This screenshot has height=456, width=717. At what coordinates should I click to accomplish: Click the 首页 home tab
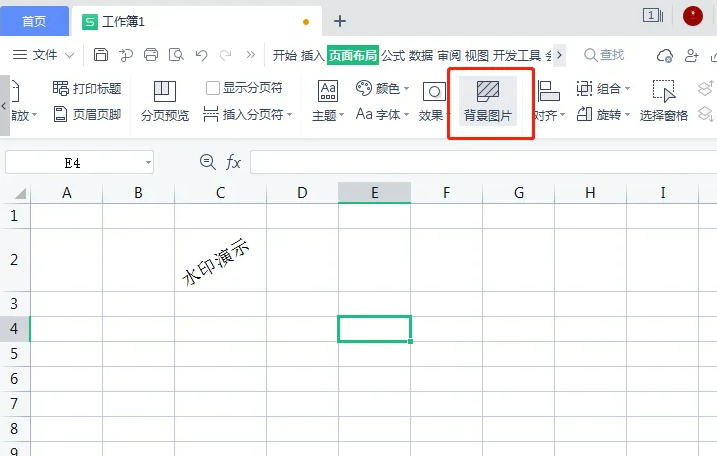coord(34,21)
